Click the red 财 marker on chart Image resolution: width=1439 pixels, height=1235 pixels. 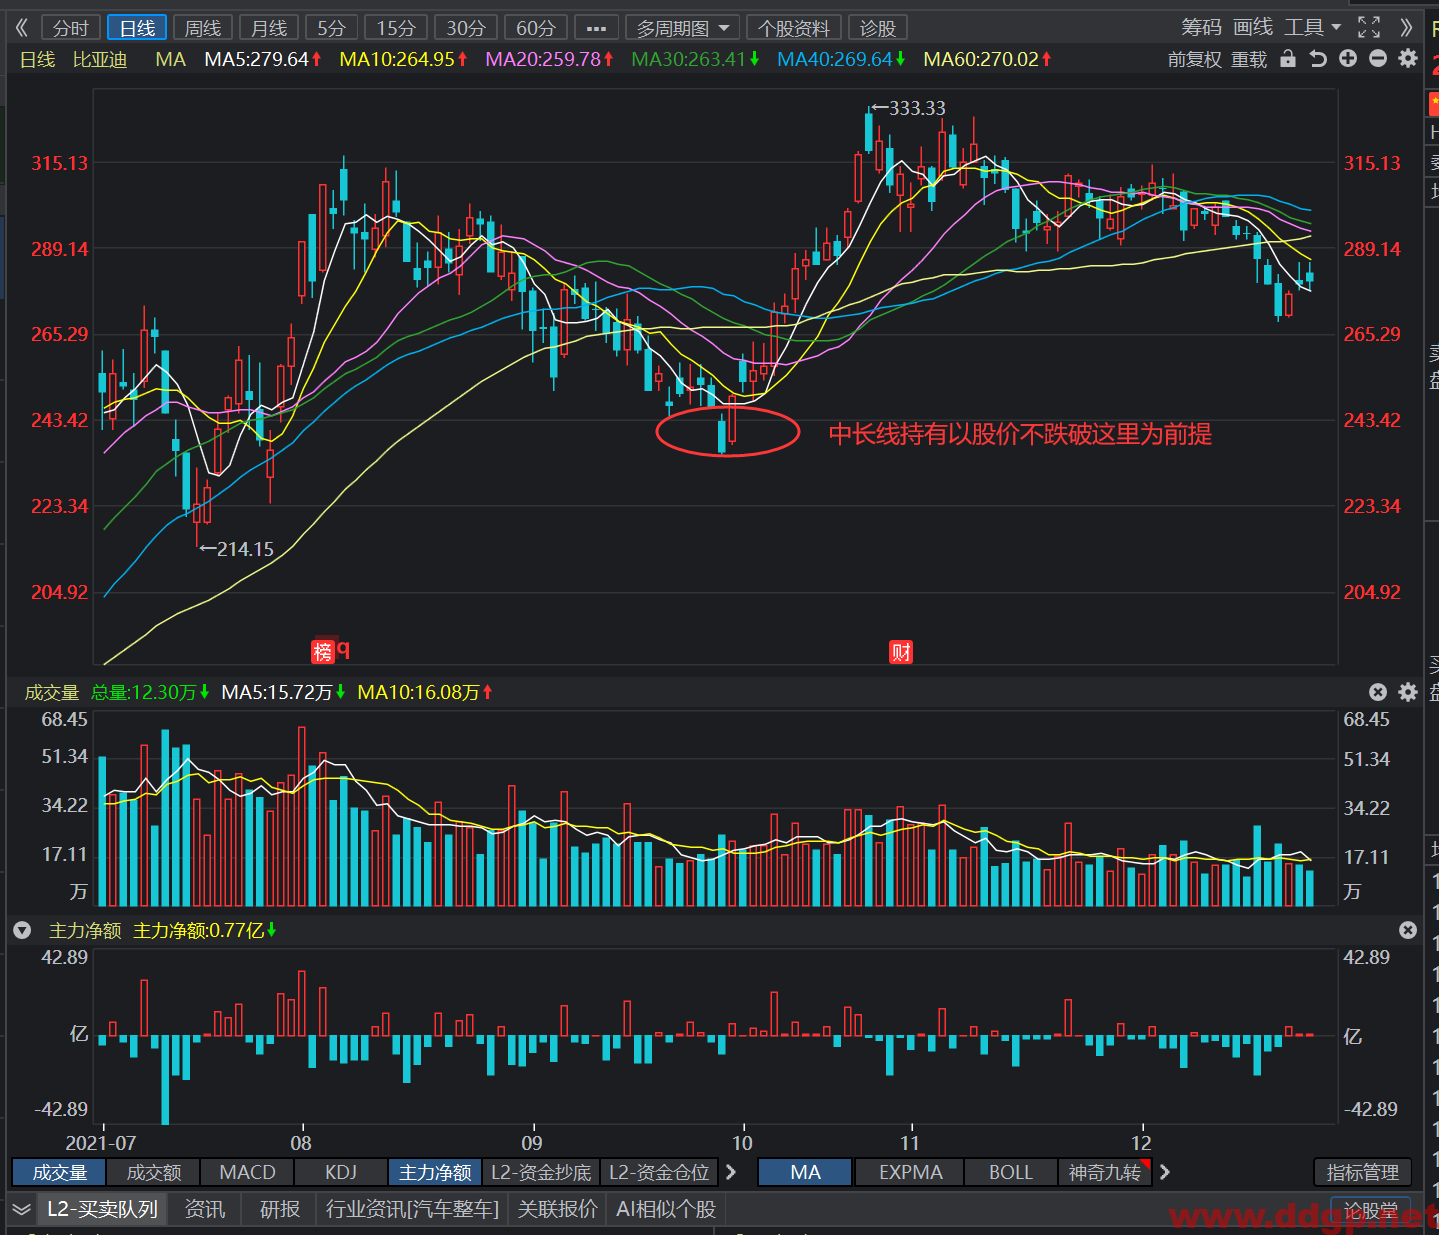[901, 652]
